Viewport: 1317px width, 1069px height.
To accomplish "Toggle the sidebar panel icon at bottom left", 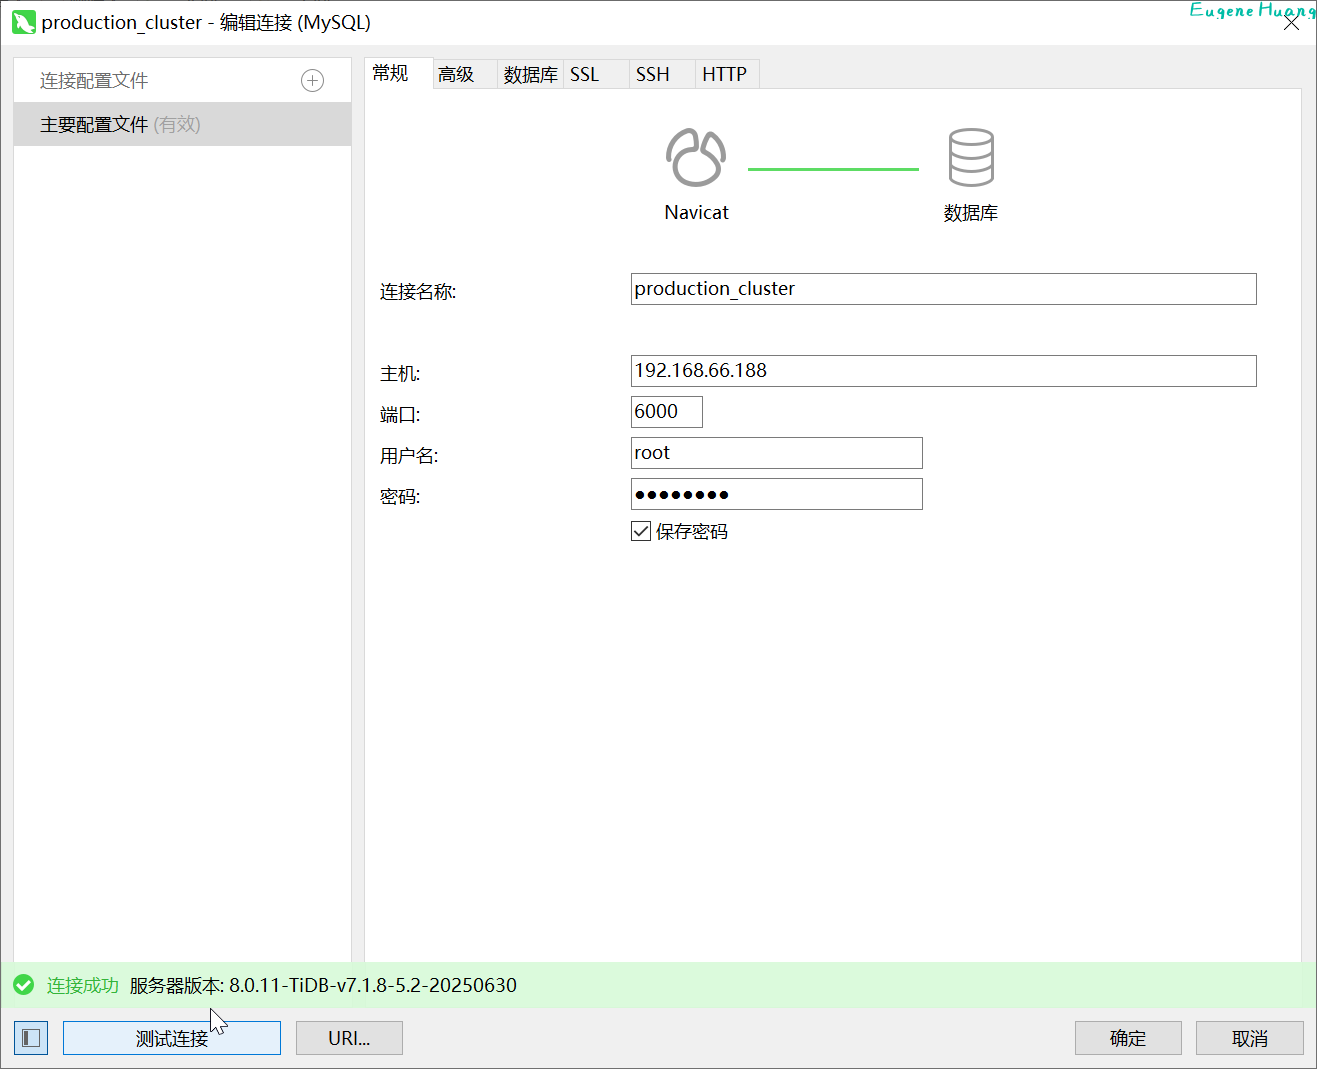I will point(31,1038).
